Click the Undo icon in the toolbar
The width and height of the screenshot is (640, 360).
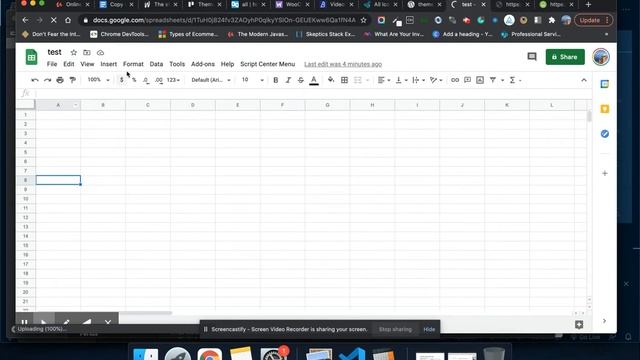pyautogui.click(x=35, y=80)
